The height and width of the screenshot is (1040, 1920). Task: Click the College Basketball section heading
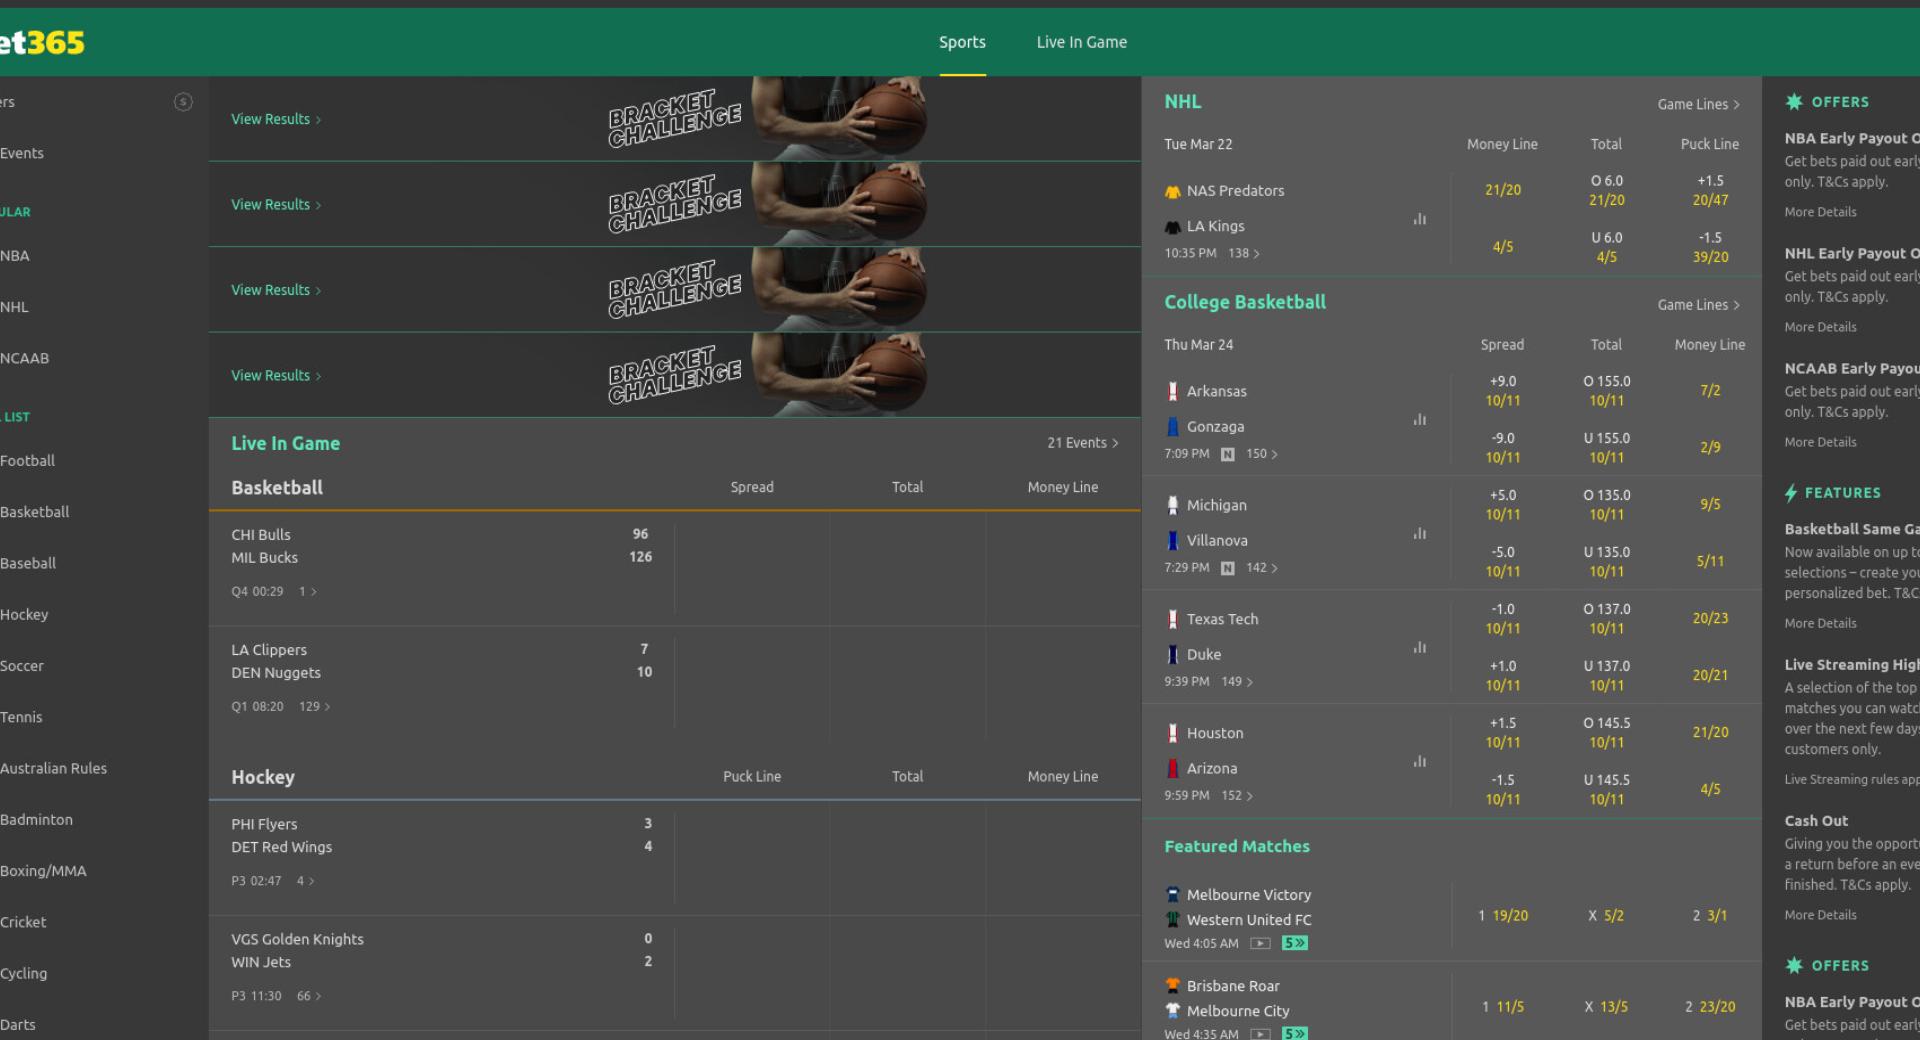click(1245, 302)
